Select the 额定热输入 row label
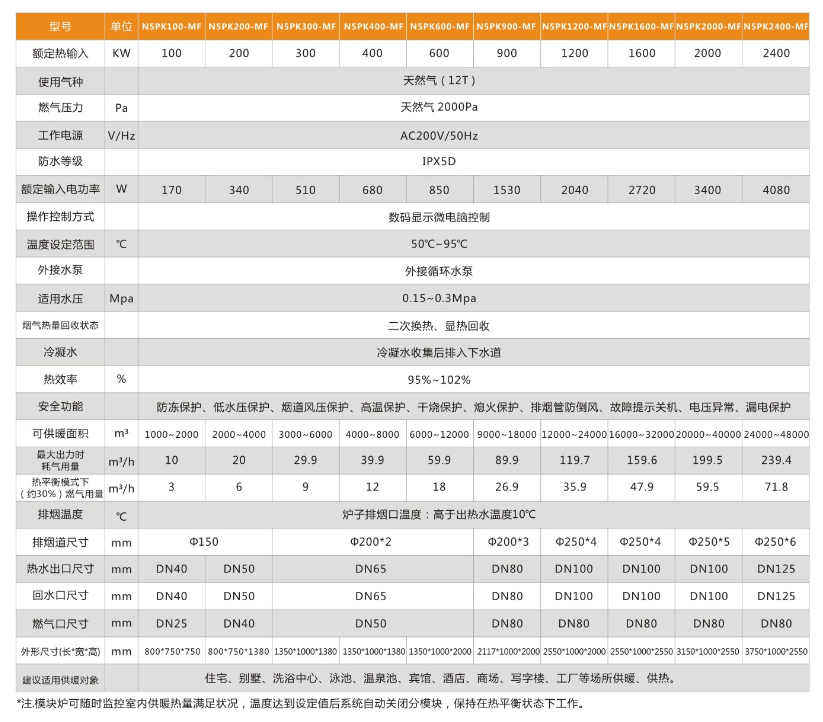 [x=54, y=53]
